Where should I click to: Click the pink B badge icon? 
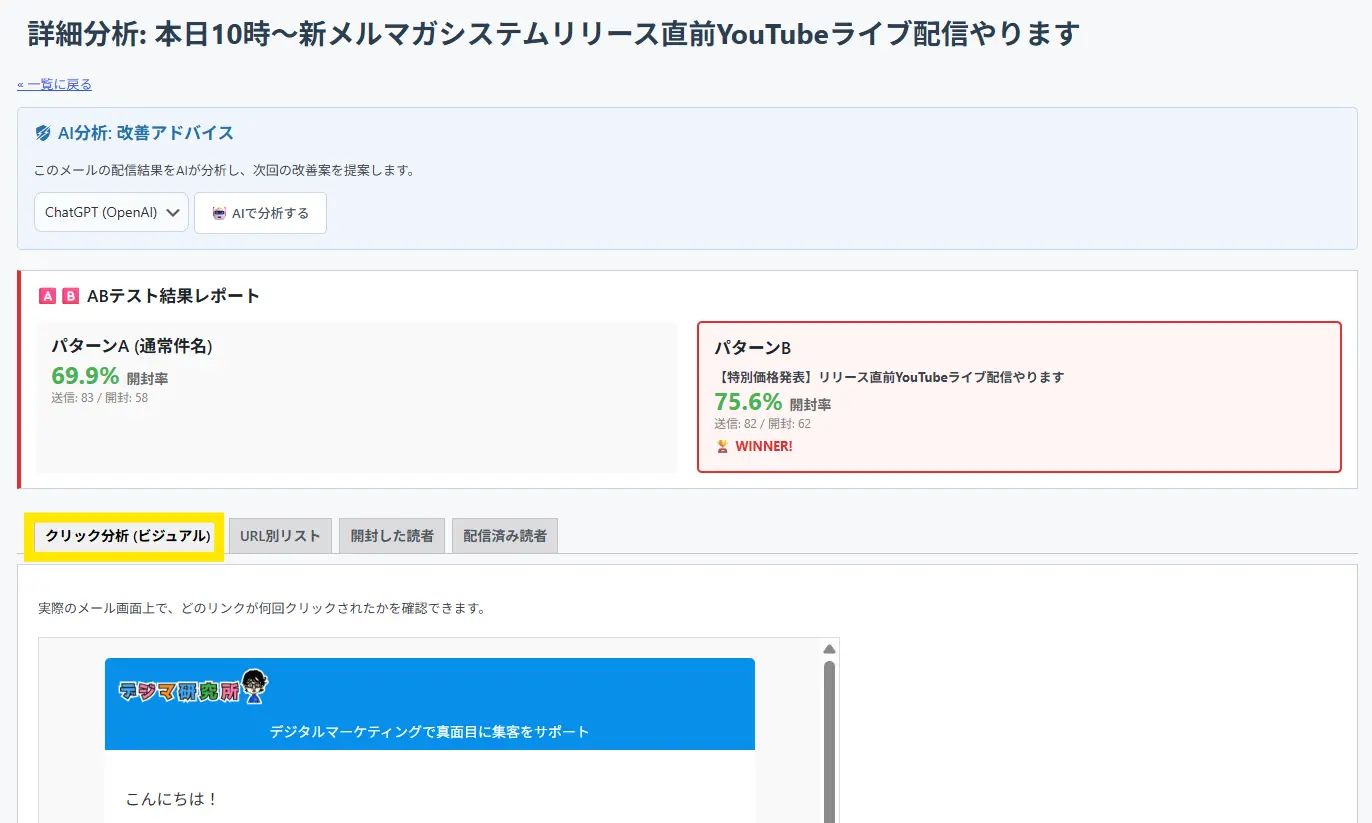point(70,296)
